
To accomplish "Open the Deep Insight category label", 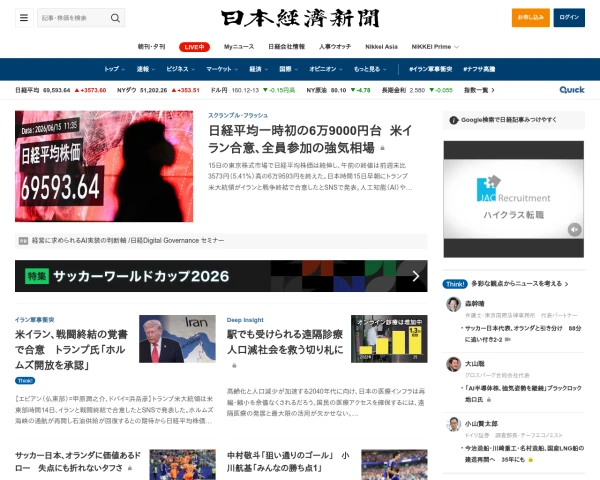I will click(x=245, y=320).
